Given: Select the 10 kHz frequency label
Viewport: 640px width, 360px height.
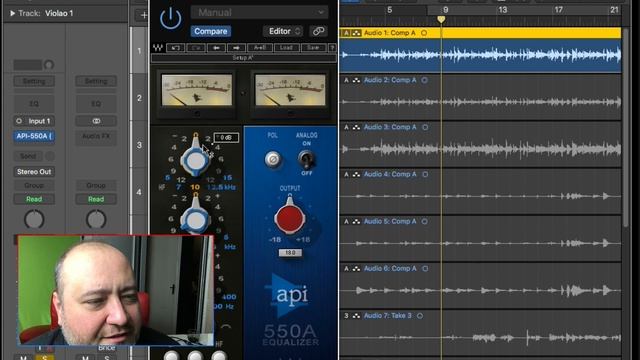Looking at the screenshot, I should coord(195,187).
